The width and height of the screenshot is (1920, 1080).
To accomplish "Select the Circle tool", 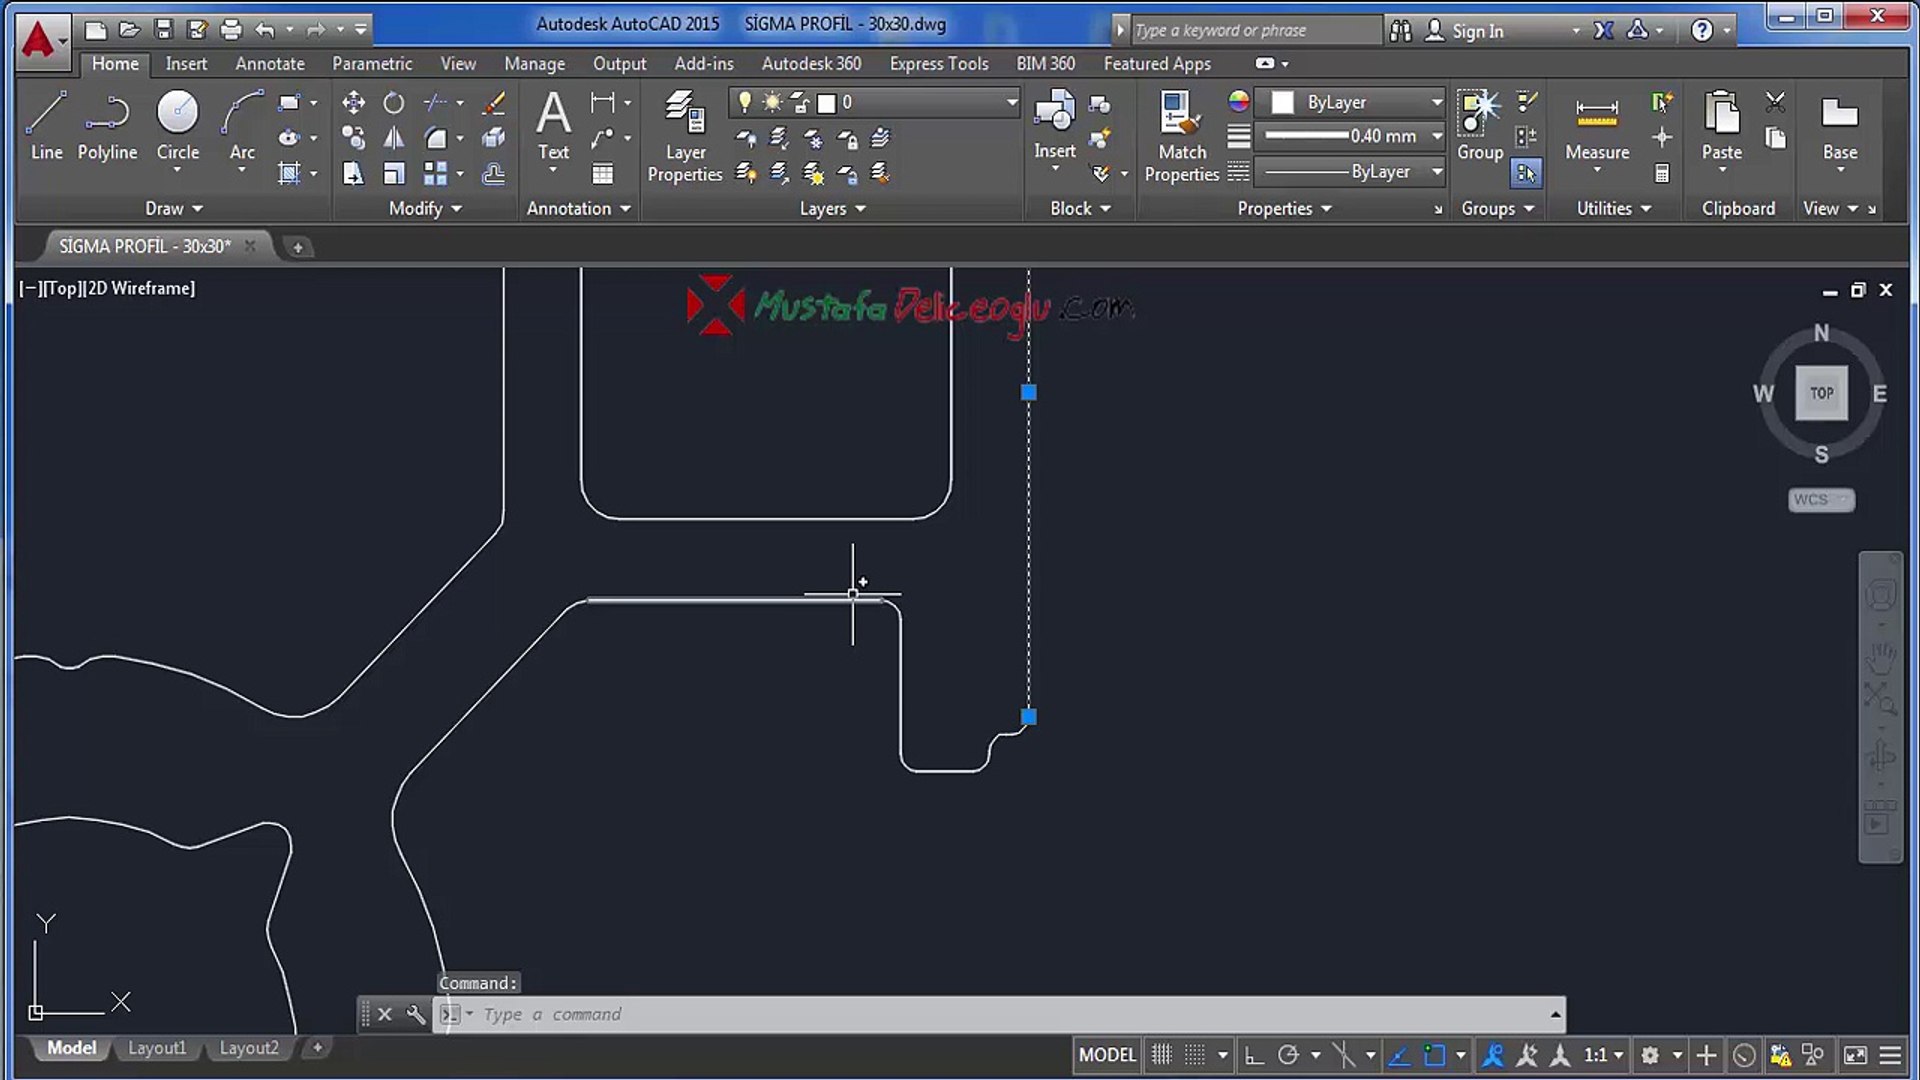I will pos(177,125).
